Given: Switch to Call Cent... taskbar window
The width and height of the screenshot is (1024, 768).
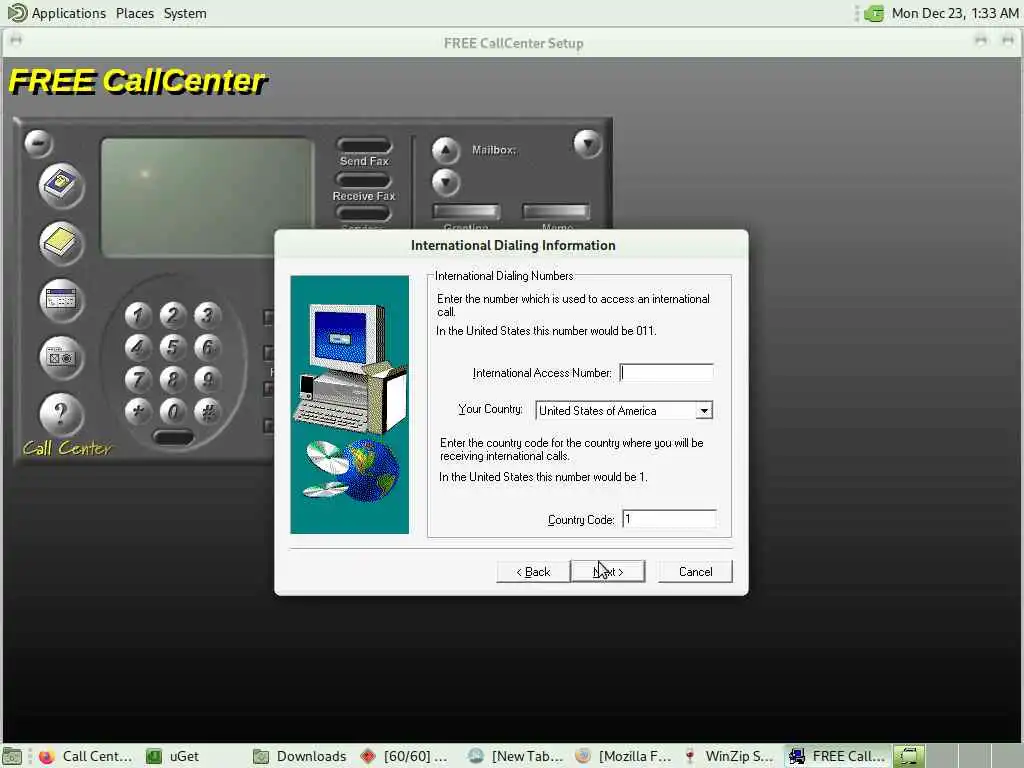Looking at the screenshot, I should point(85,756).
